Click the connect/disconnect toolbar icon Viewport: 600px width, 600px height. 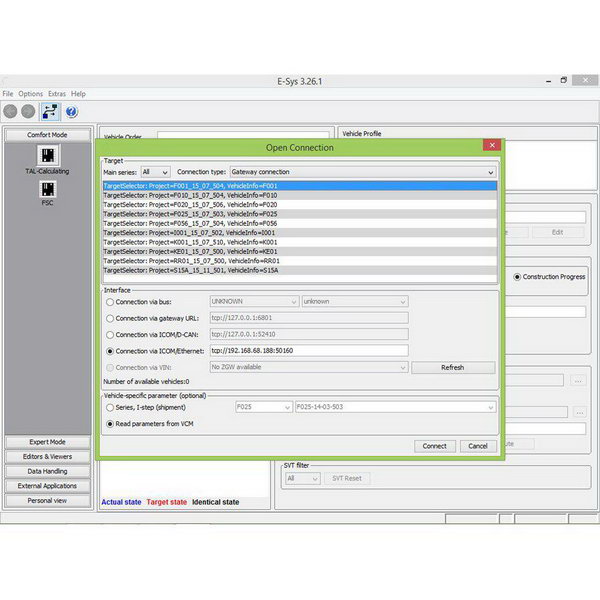point(50,111)
